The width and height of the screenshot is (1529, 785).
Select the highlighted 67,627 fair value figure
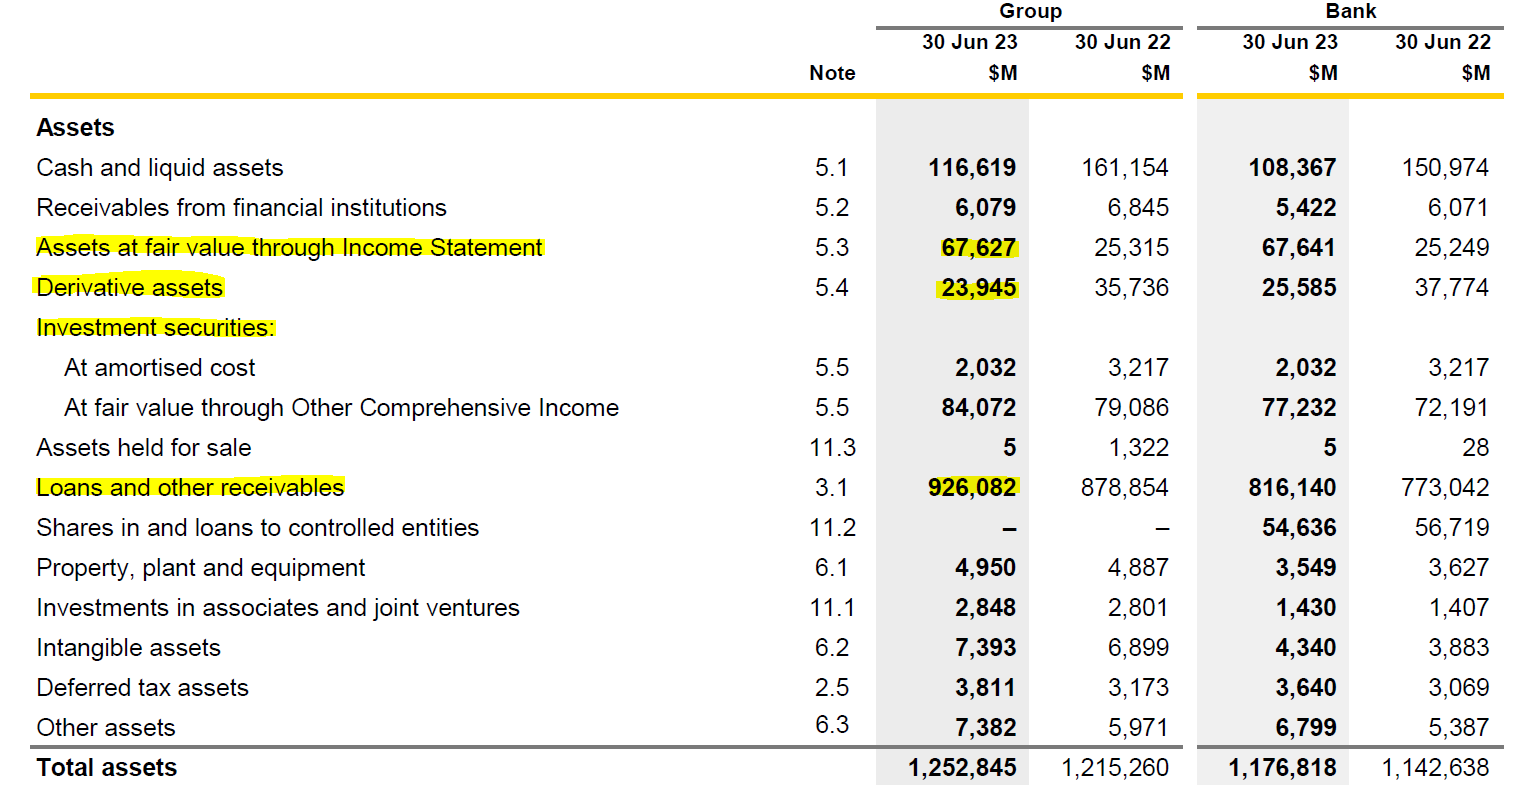click(x=978, y=248)
